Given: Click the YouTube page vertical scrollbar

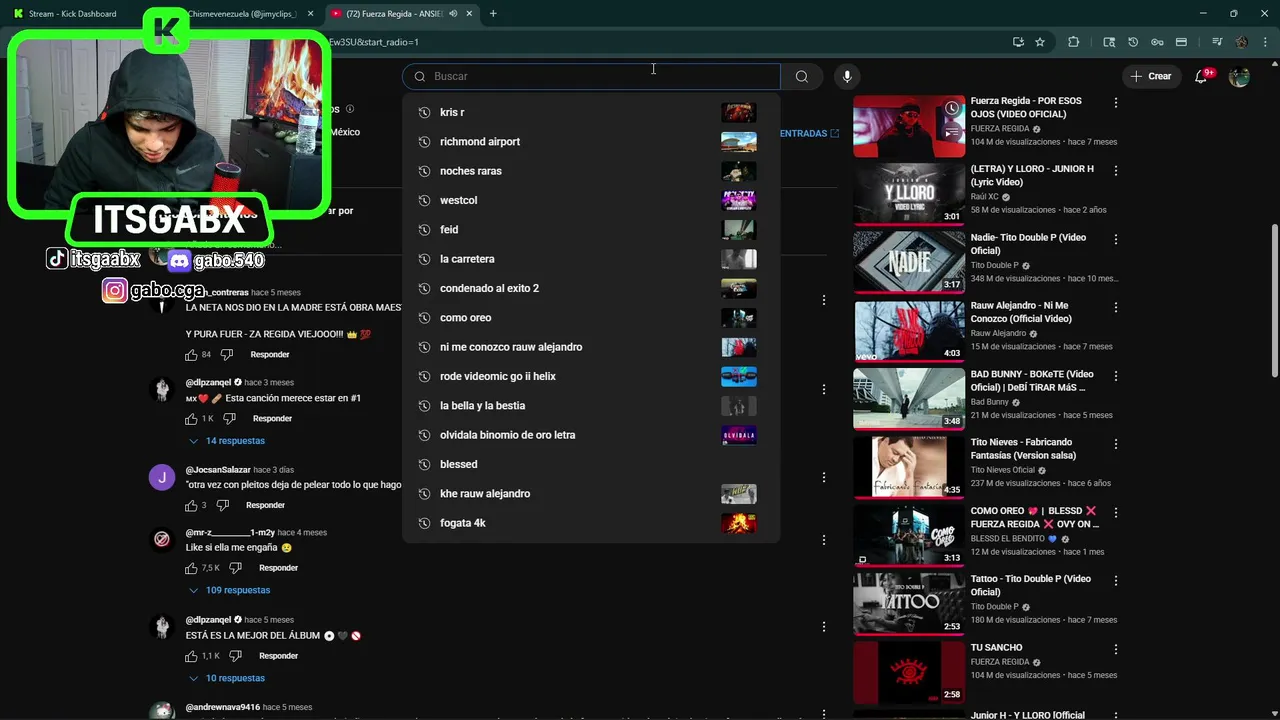Looking at the screenshot, I should click(1274, 300).
